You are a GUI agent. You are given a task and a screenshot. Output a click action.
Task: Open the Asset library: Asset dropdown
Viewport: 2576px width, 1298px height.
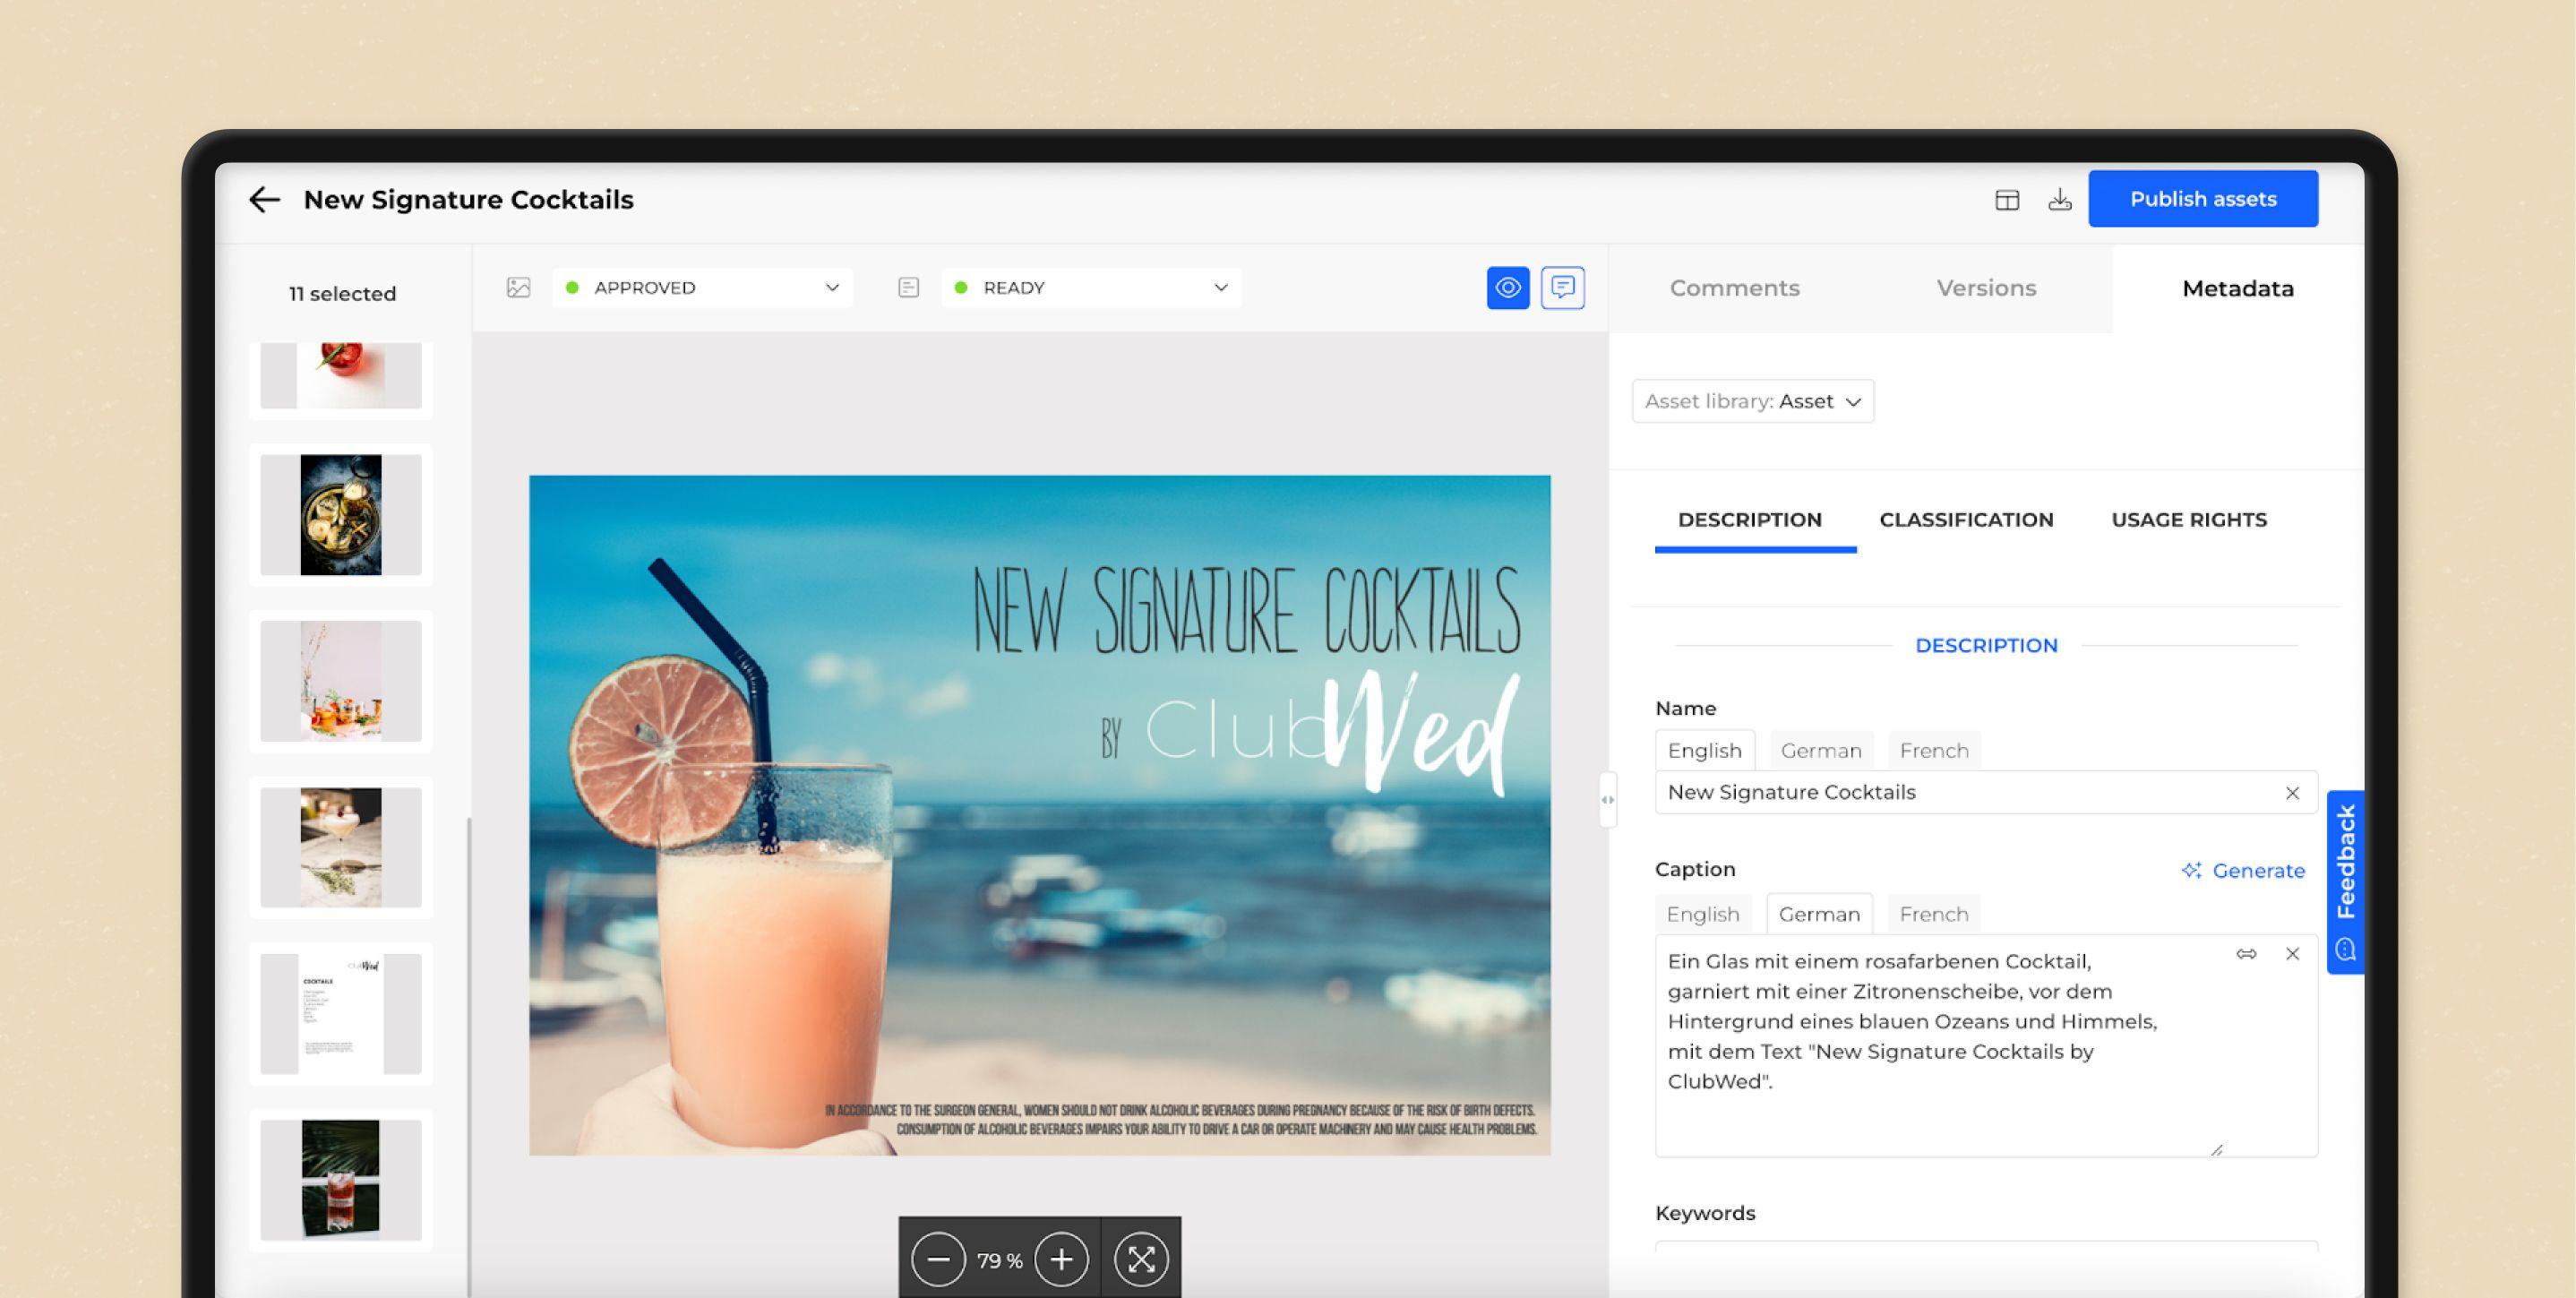point(1752,401)
